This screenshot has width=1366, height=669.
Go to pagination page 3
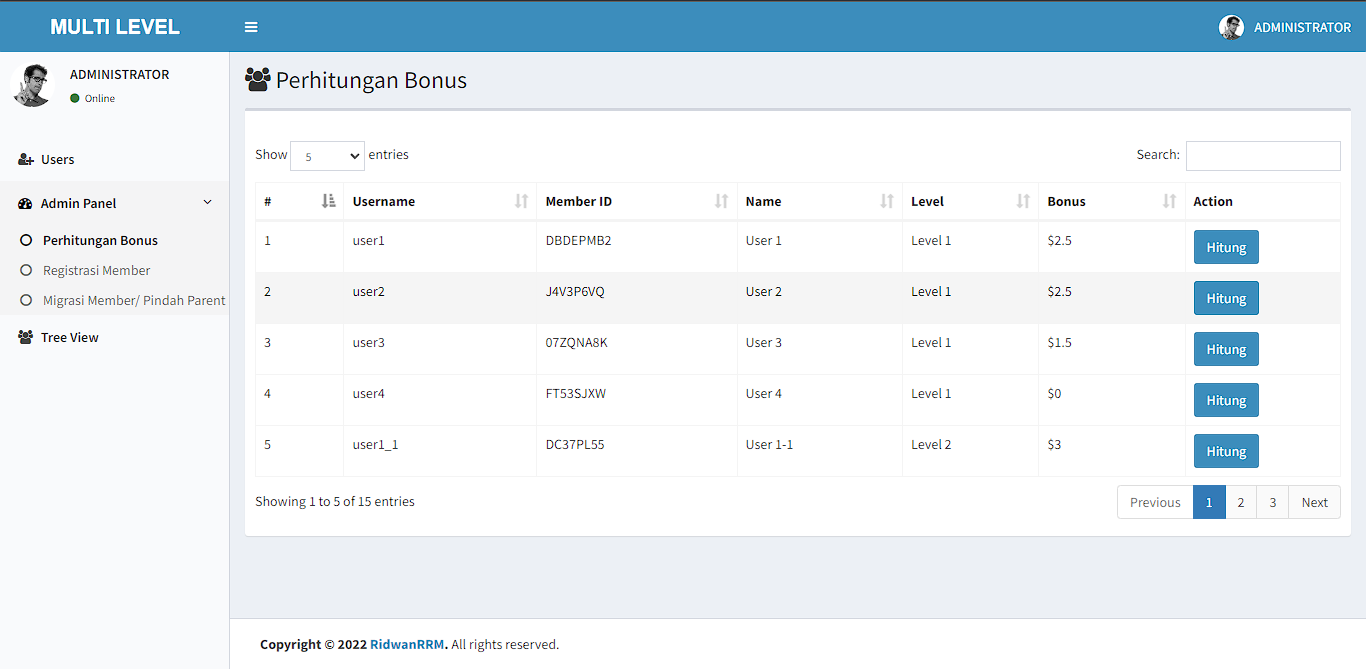1273,502
